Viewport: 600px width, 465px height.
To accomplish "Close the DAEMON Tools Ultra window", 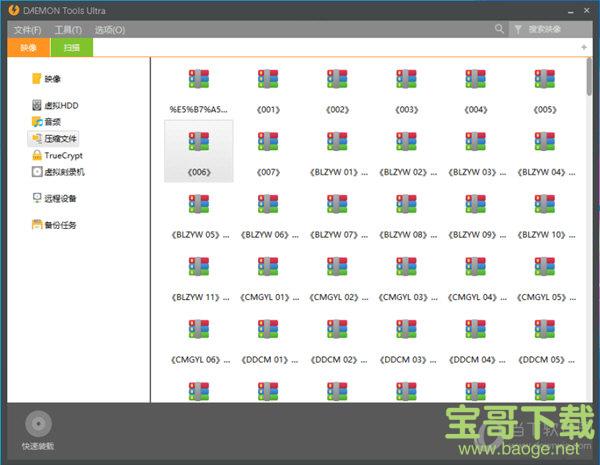I will [x=587, y=11].
